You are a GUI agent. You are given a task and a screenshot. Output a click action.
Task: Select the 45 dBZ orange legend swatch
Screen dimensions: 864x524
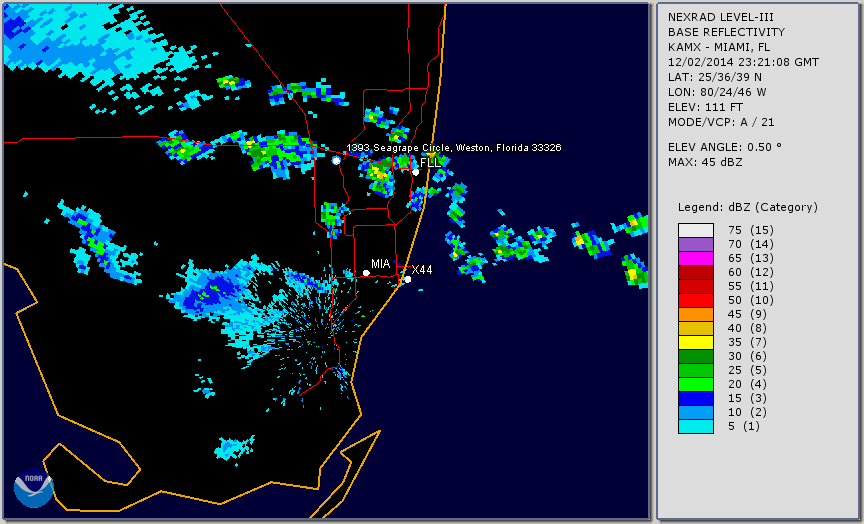point(696,315)
